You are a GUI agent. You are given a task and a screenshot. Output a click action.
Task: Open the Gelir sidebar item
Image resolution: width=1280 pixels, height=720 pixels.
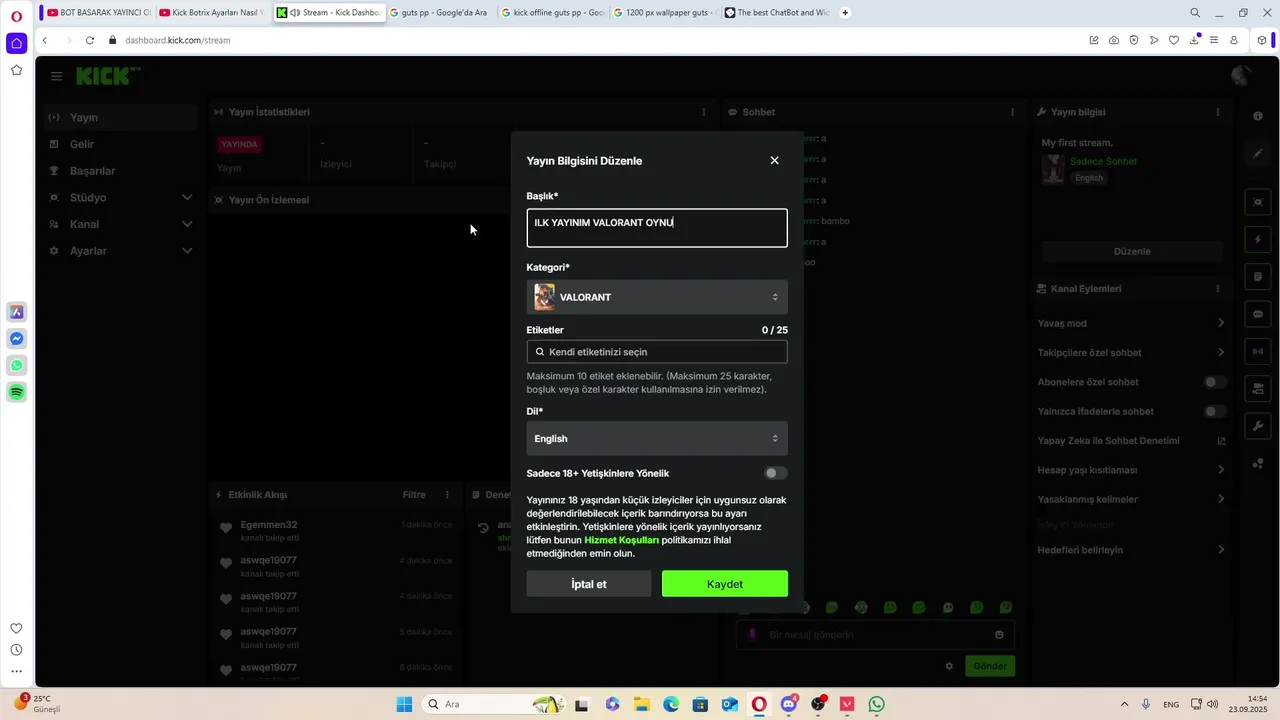tap(121, 144)
